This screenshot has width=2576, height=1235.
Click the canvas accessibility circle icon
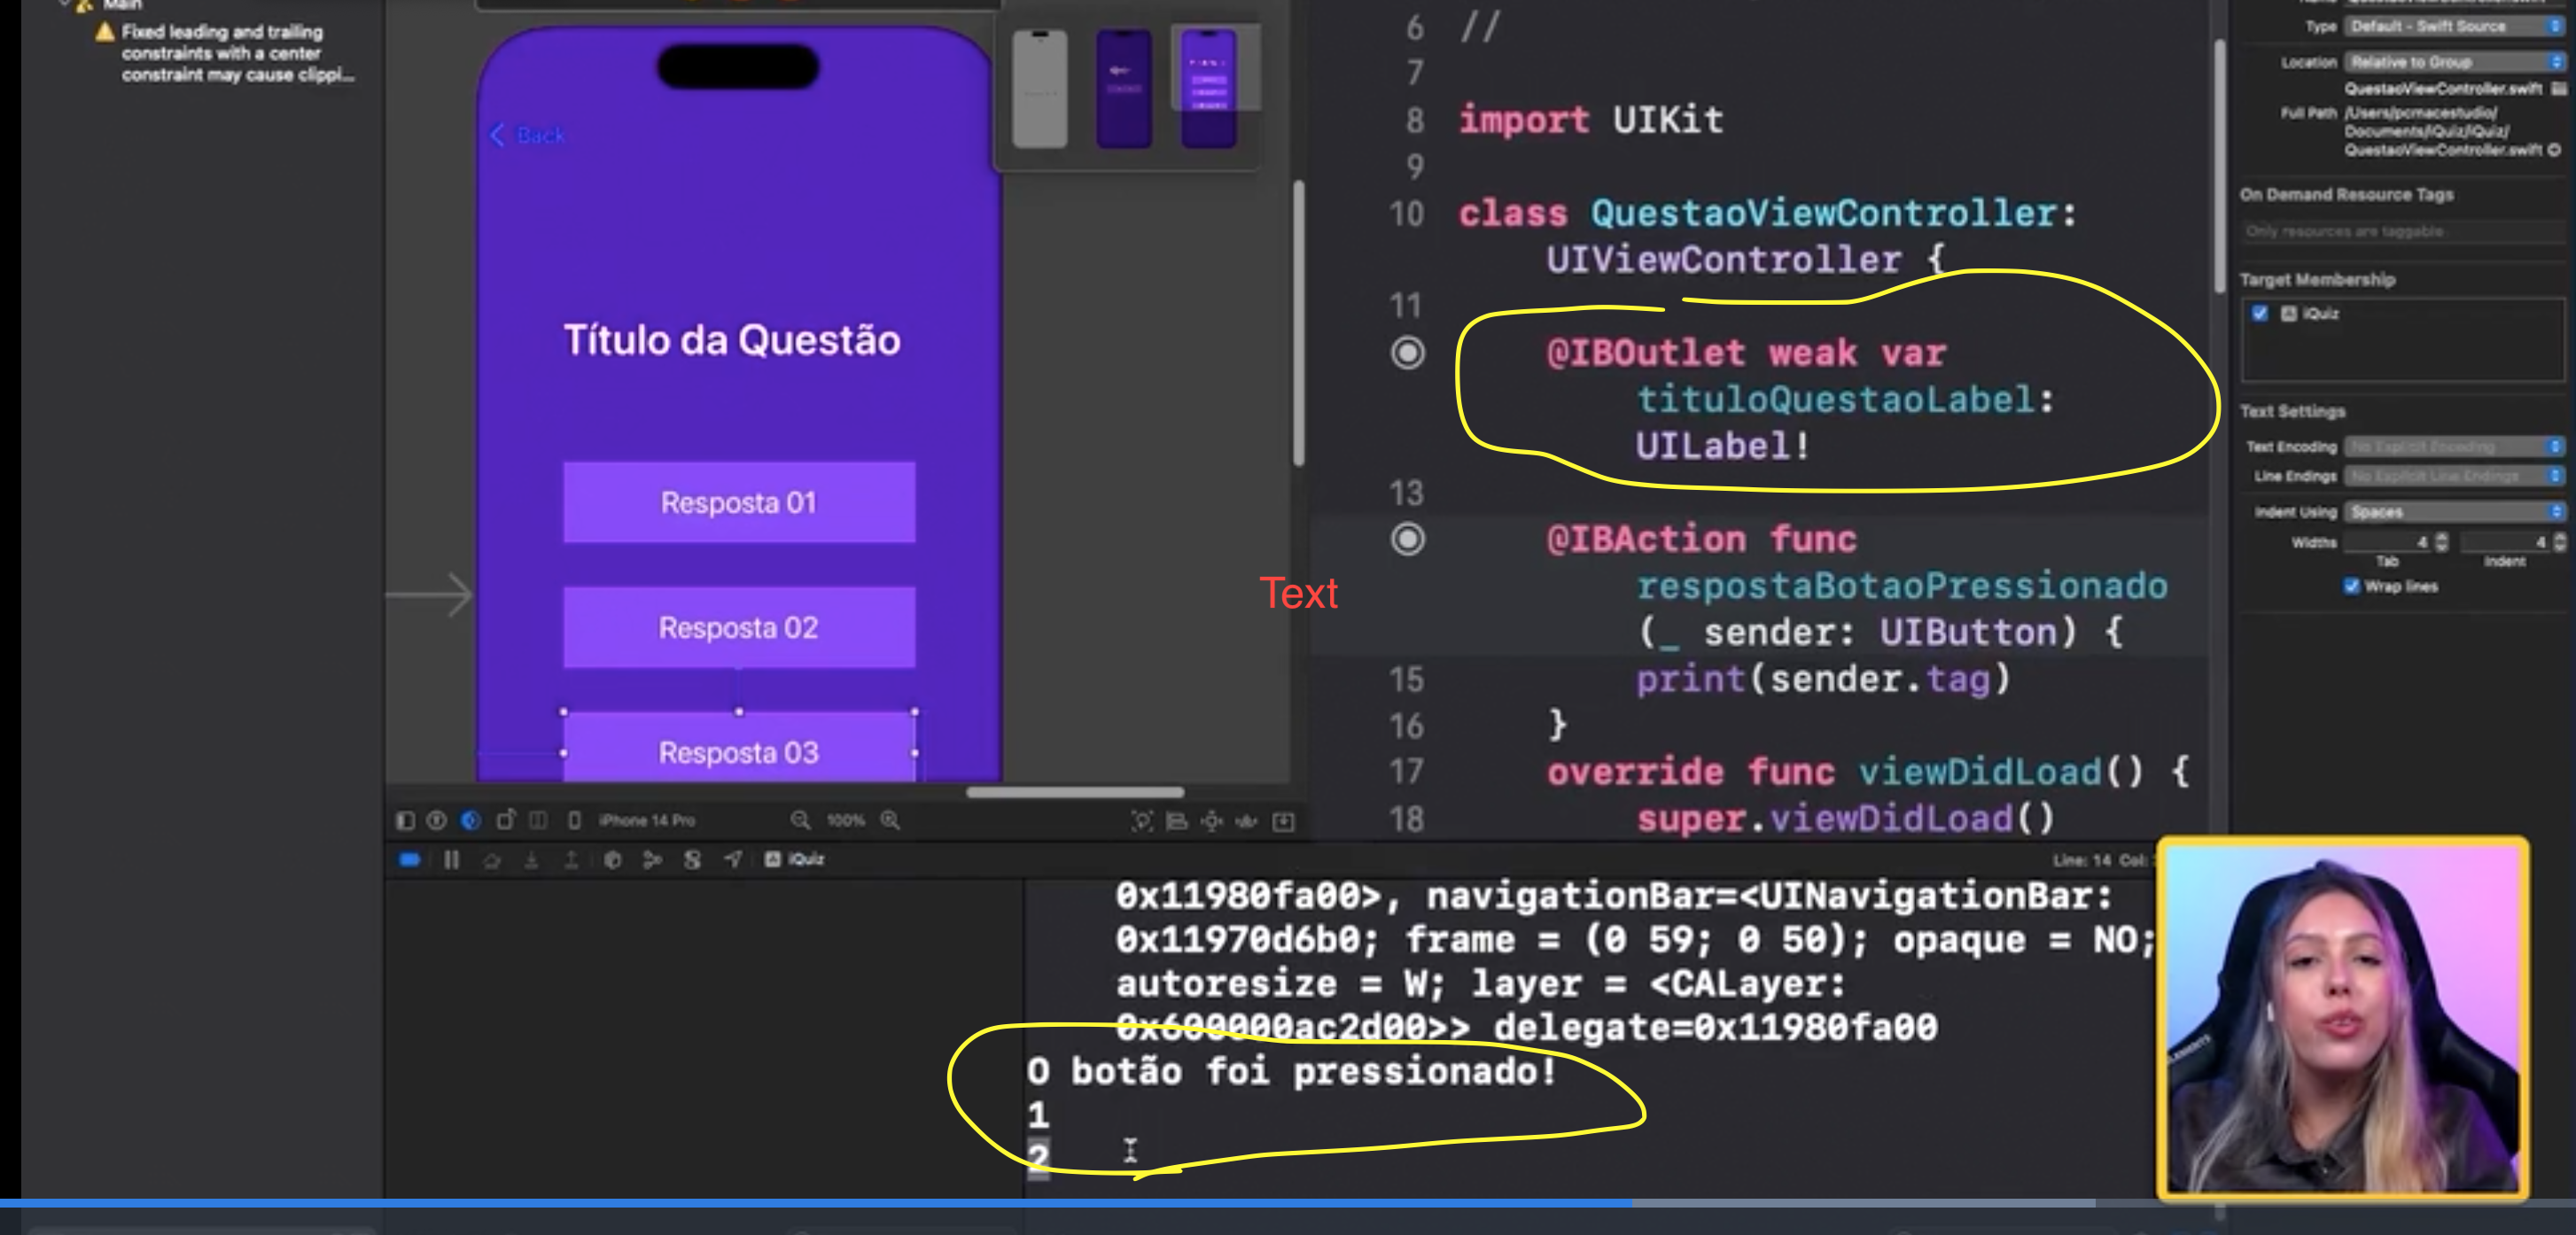(437, 821)
